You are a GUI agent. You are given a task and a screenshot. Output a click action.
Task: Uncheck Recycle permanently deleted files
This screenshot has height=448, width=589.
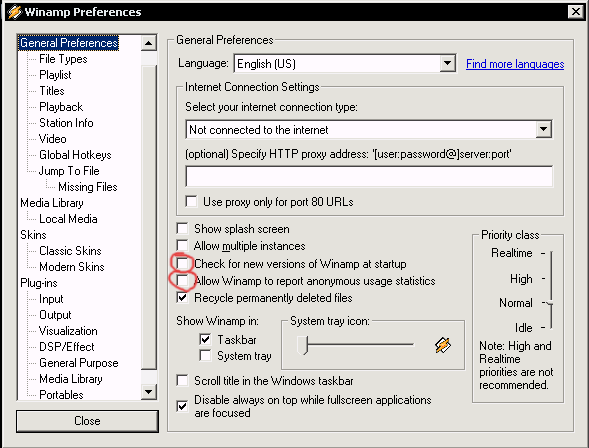[x=182, y=298]
